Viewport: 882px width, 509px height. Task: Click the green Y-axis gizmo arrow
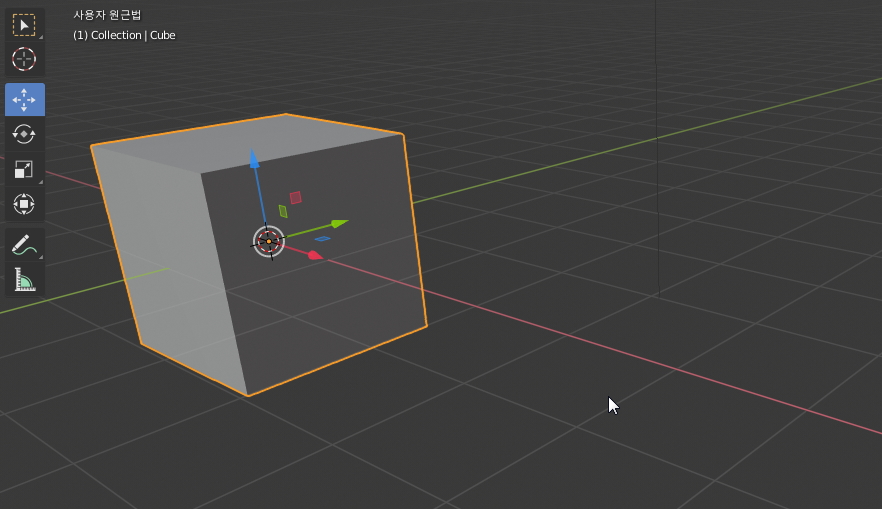point(339,223)
